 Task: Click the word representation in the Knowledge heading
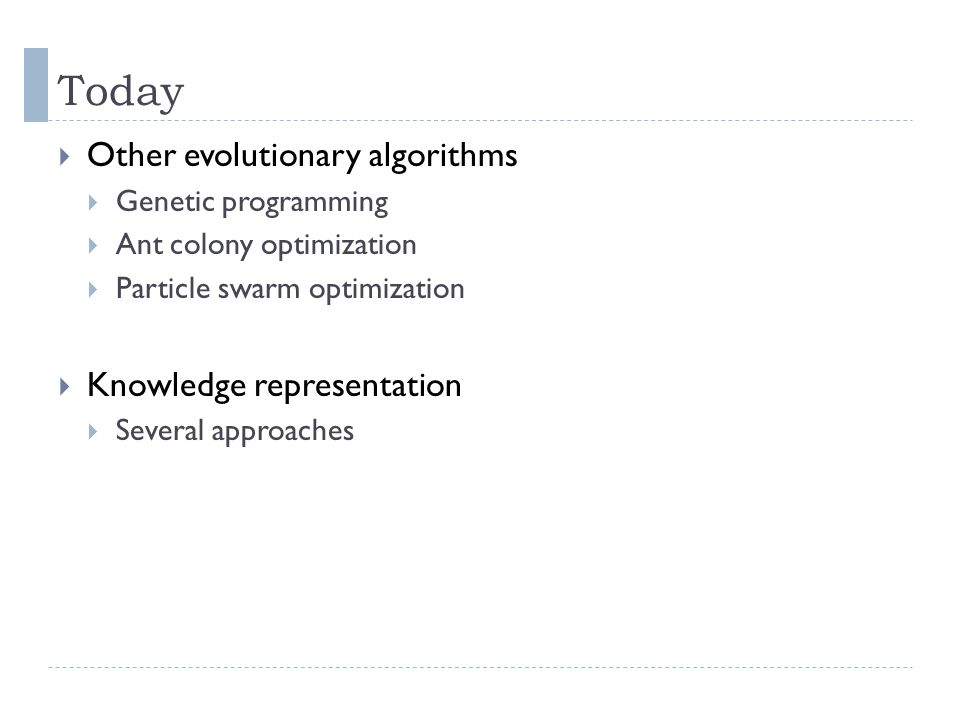[x=358, y=386]
